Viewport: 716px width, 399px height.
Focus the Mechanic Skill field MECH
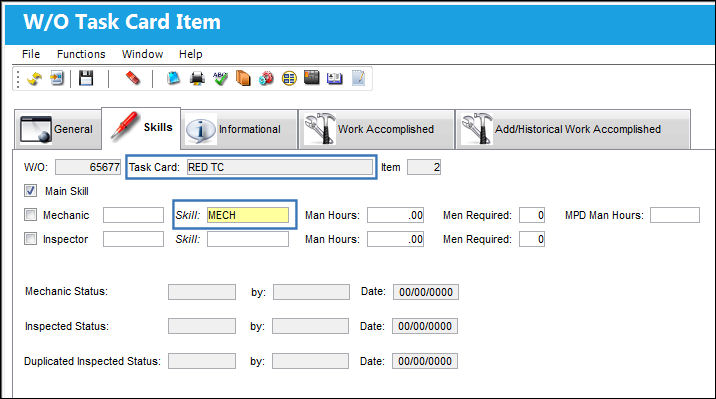pyautogui.click(x=248, y=215)
